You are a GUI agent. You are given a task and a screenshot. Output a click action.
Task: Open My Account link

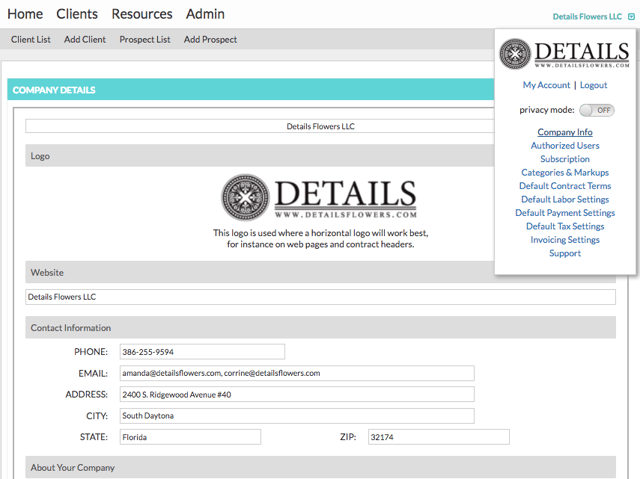[x=546, y=85]
